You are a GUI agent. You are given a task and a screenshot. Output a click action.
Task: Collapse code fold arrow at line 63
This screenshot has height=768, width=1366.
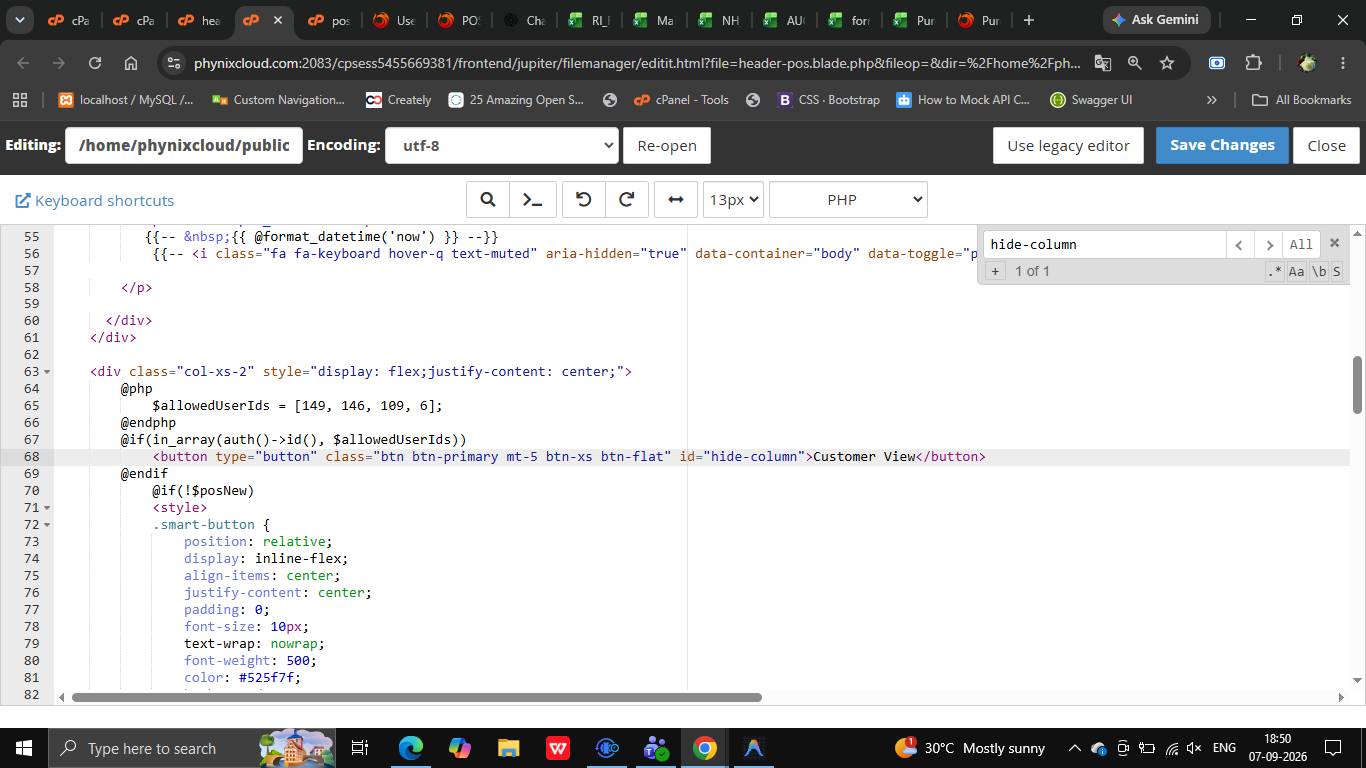[47, 372]
